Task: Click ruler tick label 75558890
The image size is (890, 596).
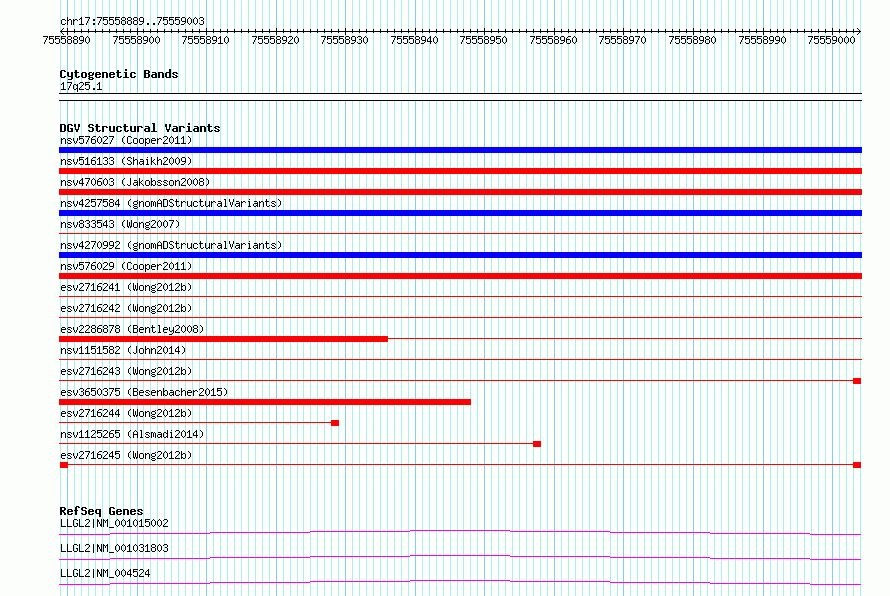Action: (x=66, y=40)
